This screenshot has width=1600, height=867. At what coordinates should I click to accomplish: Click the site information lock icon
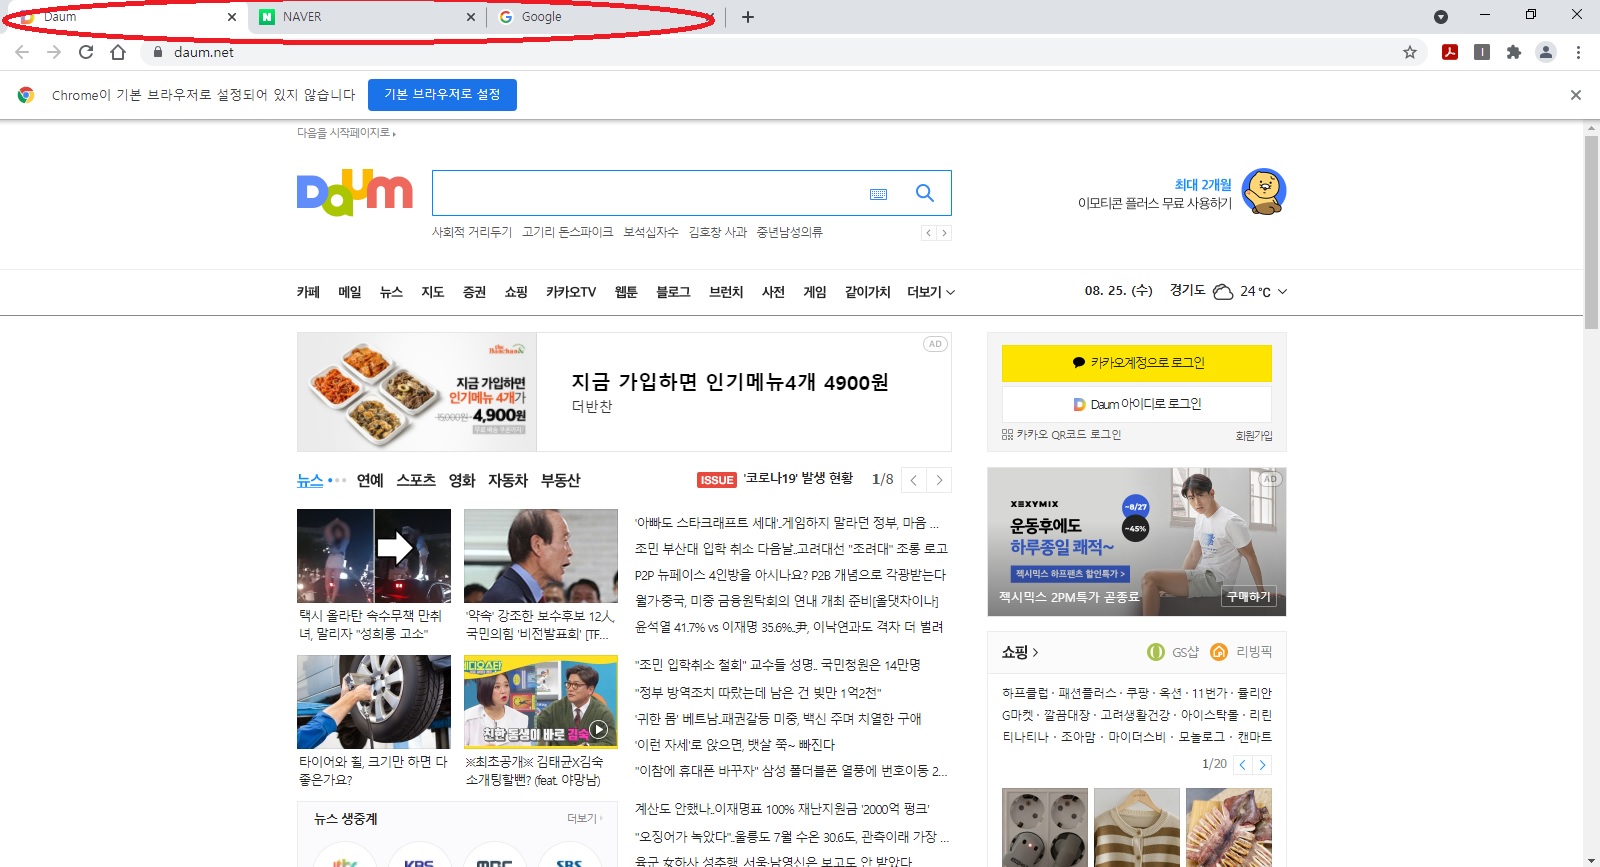tap(157, 52)
